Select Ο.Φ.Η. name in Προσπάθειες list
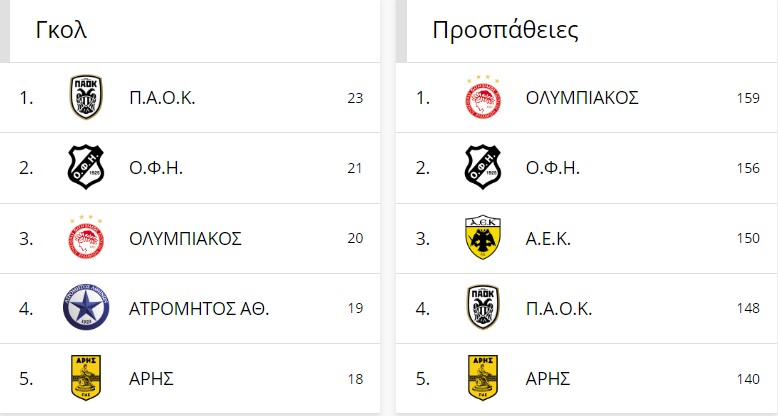Screen dimensions: 778x416 tap(552, 168)
